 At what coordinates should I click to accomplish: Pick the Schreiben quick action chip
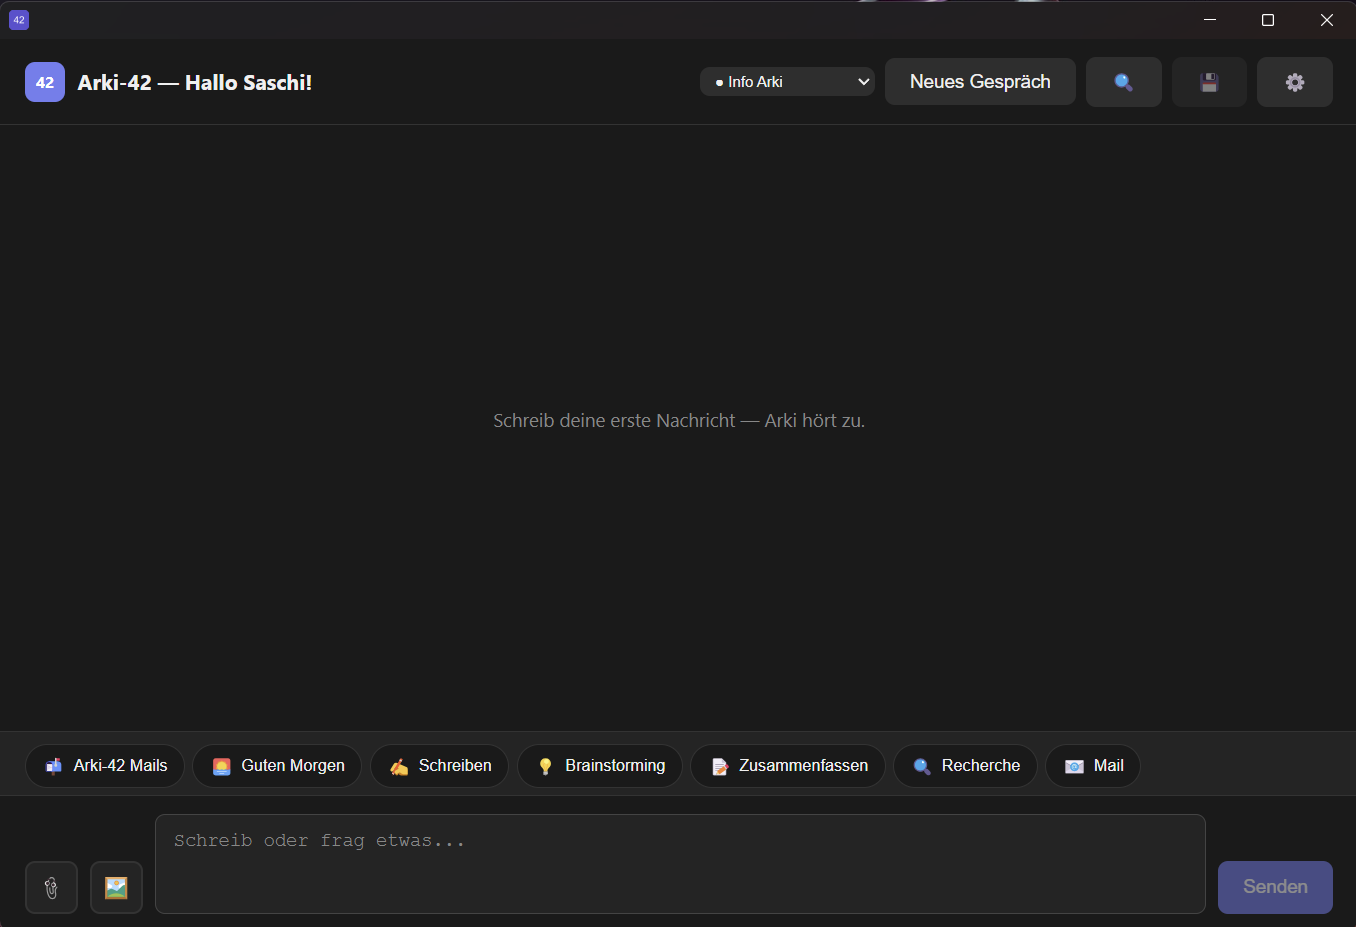click(x=439, y=766)
